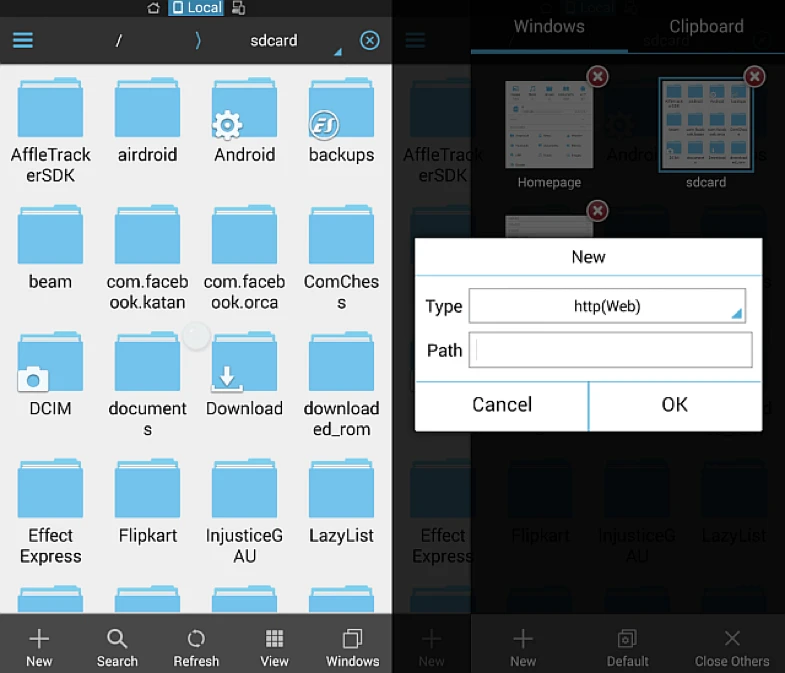The width and height of the screenshot is (785, 673).
Task: Select the sdcard window thumbnail
Action: (706, 125)
